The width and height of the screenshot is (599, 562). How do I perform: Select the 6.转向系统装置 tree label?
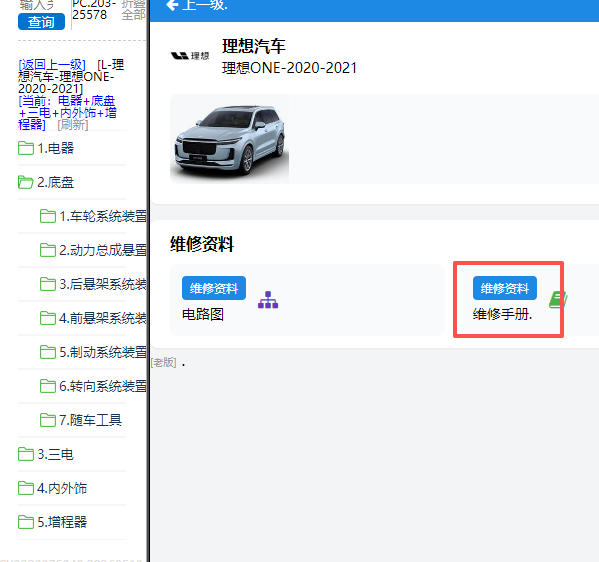click(103, 386)
